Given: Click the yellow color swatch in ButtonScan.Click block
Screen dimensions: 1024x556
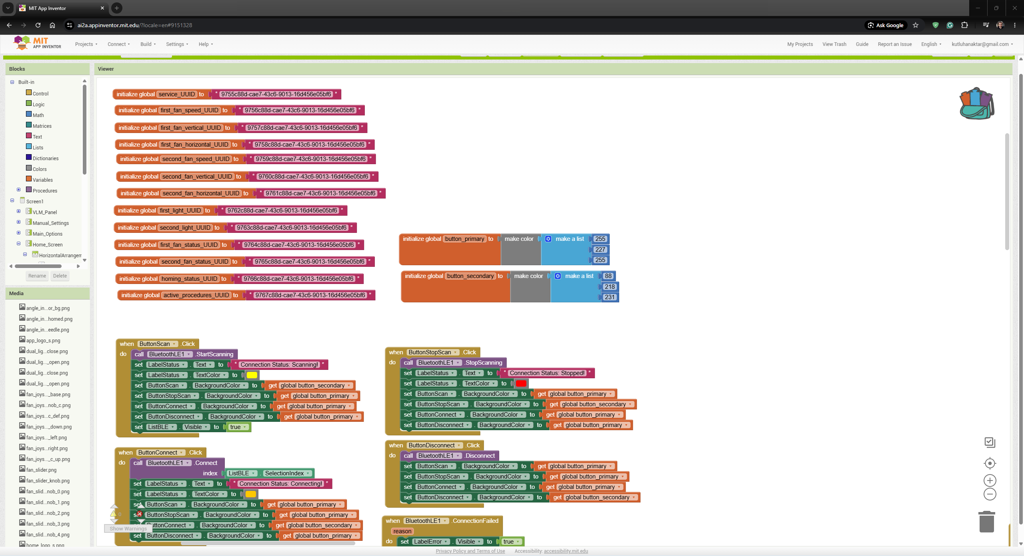Looking at the screenshot, I should (x=252, y=375).
